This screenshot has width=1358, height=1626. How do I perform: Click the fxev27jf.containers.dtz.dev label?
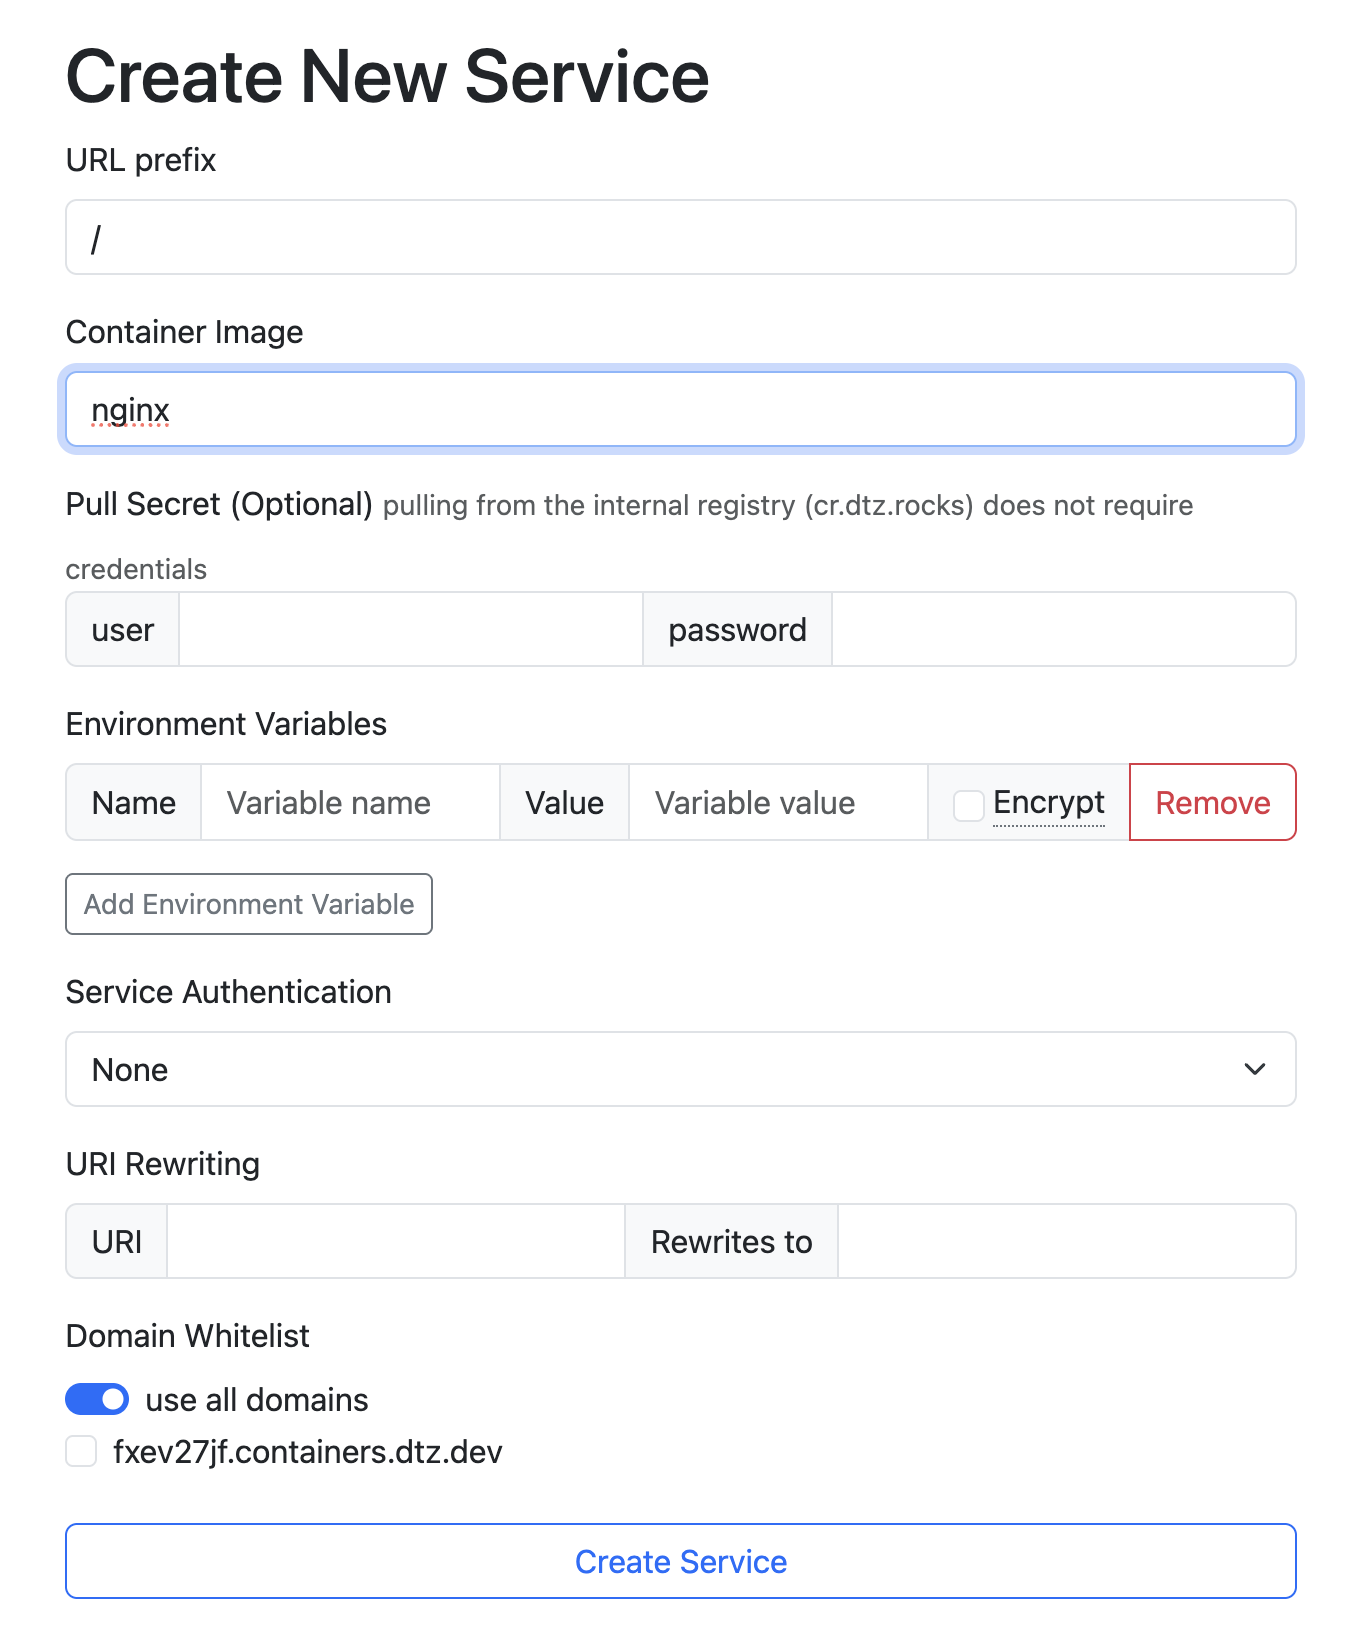(x=308, y=1452)
